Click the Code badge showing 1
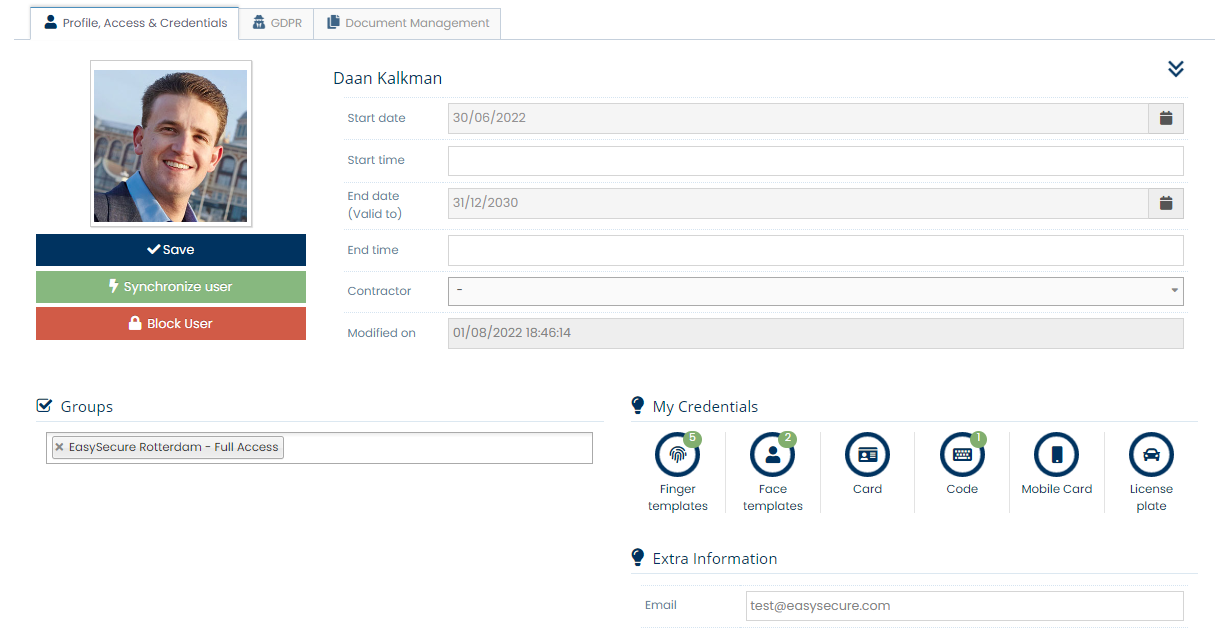The width and height of the screenshot is (1215, 631). pos(978,438)
